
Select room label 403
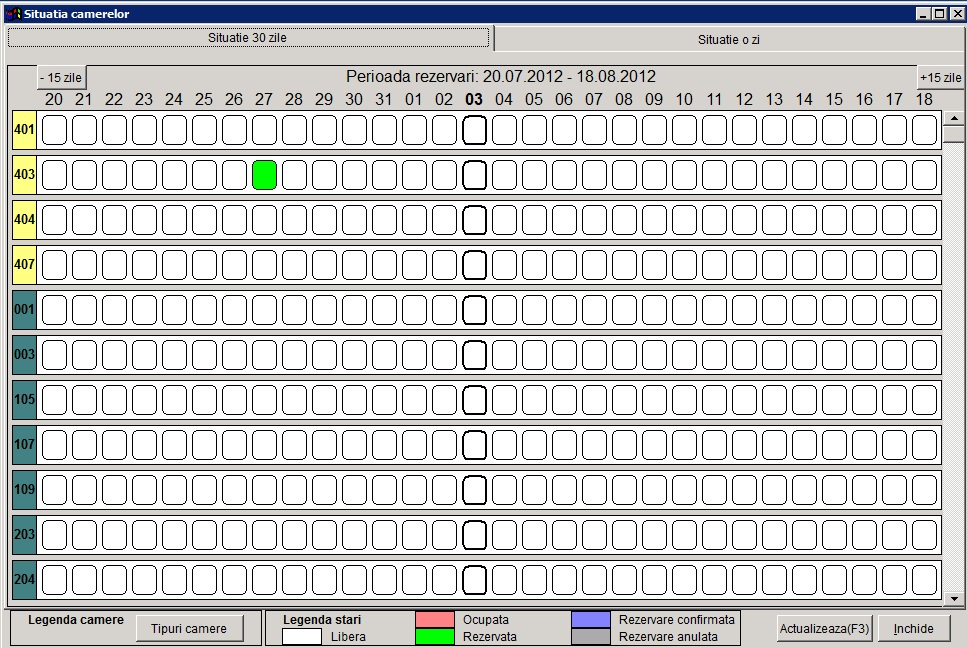coord(25,174)
